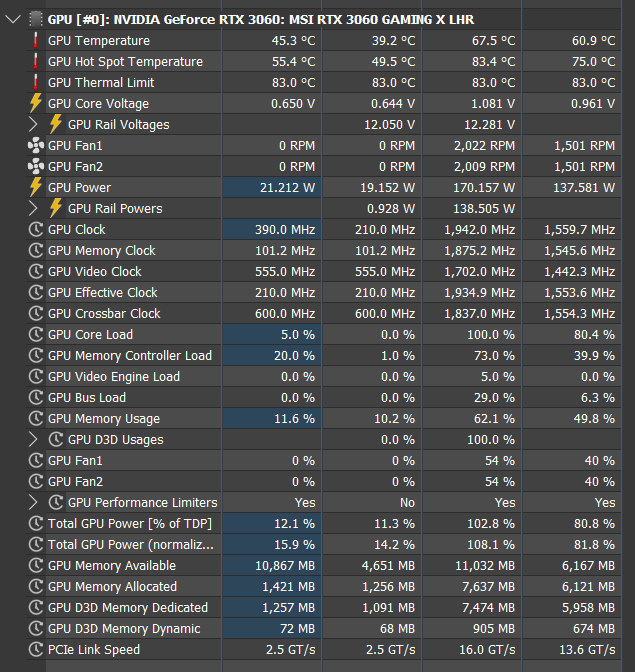
Task: Click the PCIe Link Speed gauge icon
Action: (36, 649)
